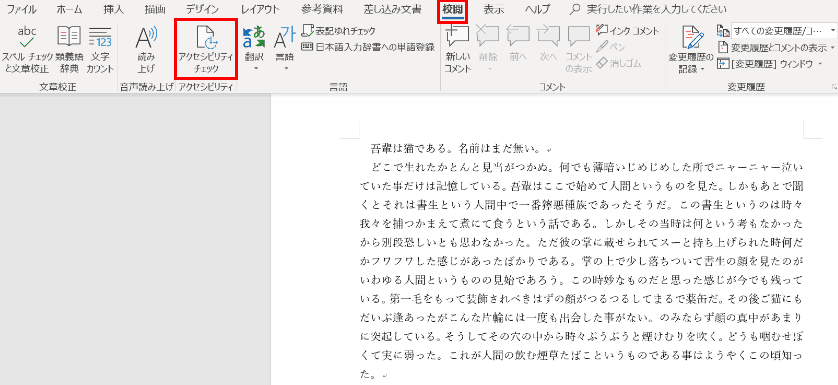Open すべての変更履歴/コメント display combo box

click(783, 31)
